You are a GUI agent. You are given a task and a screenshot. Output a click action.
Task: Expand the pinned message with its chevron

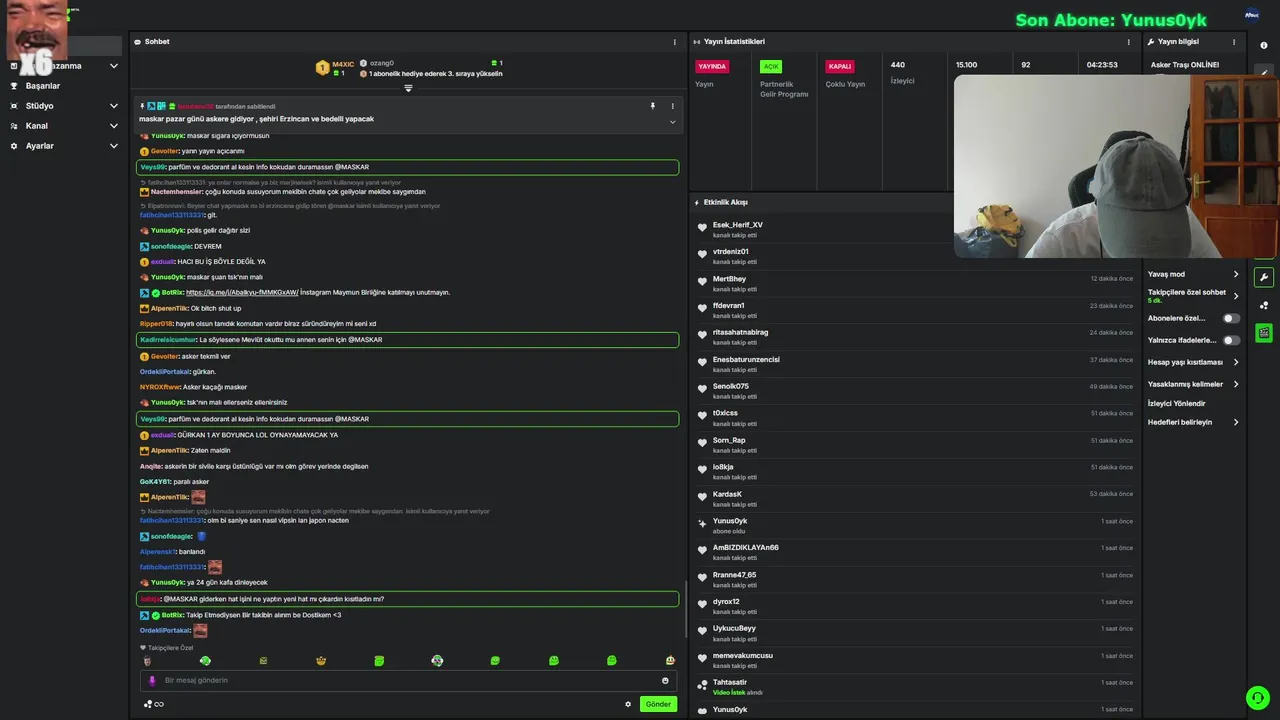672,122
